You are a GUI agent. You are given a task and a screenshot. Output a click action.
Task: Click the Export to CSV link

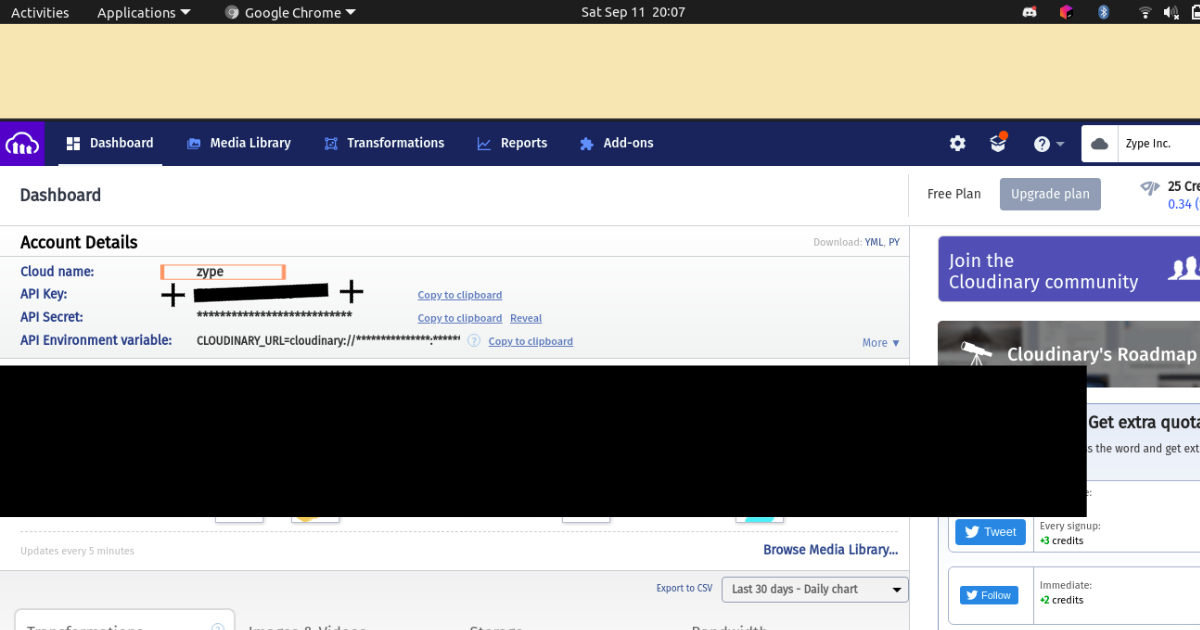(684, 588)
